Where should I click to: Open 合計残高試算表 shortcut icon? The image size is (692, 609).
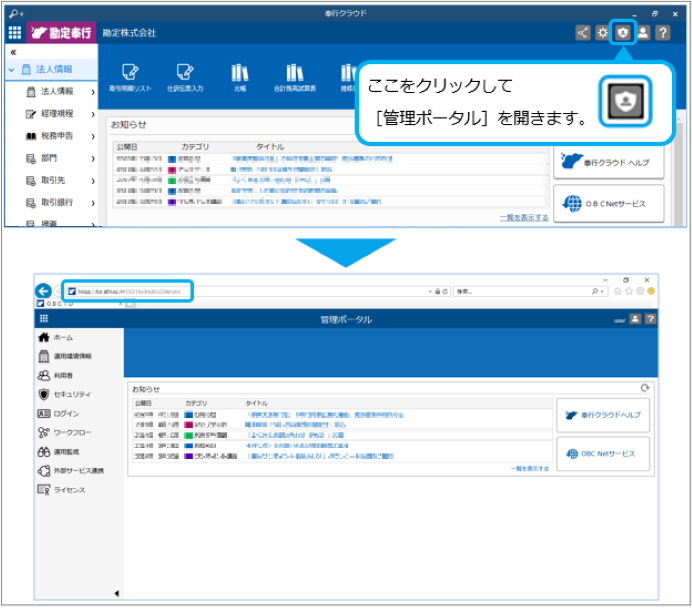coord(294,79)
